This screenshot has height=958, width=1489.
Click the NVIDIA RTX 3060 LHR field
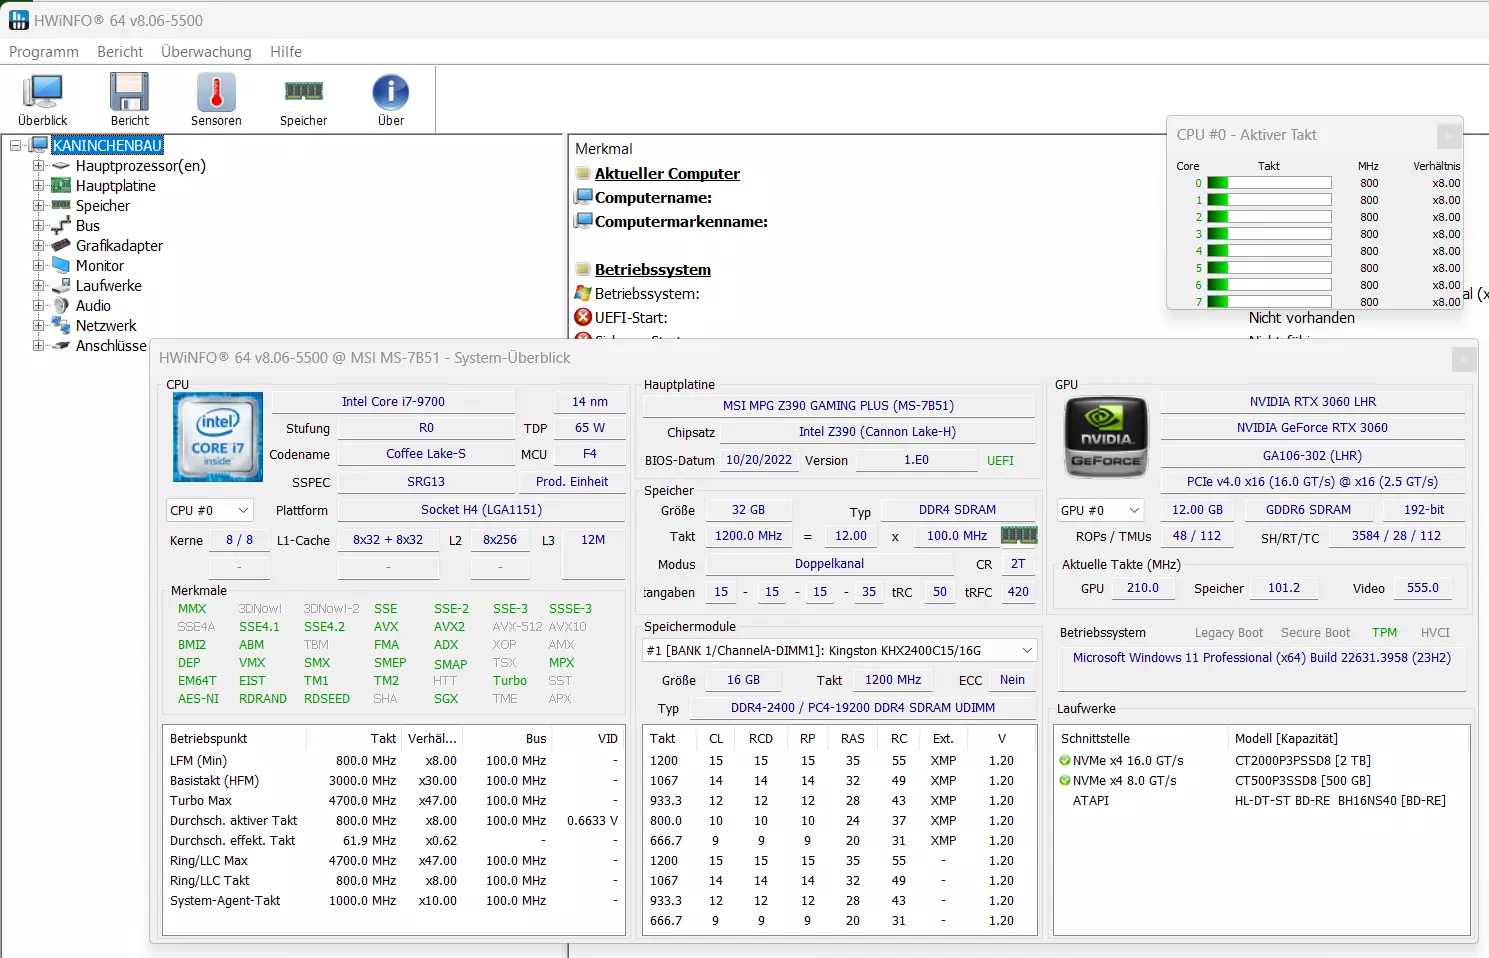pyautogui.click(x=1312, y=402)
